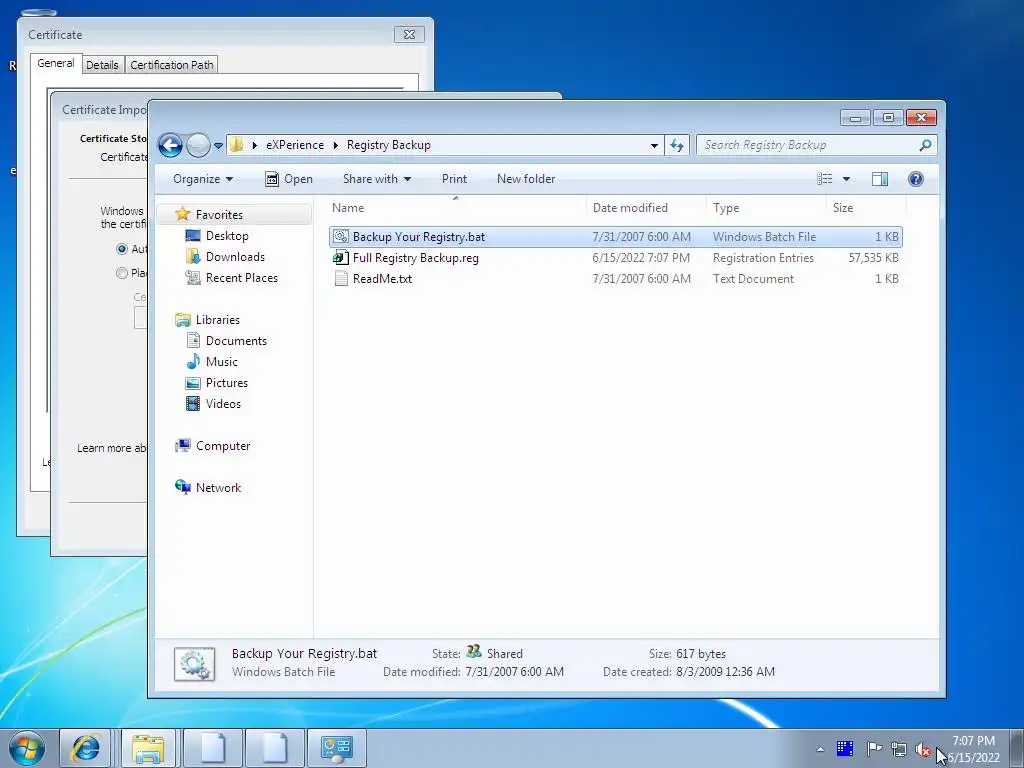The image size is (1024, 768).
Task: Click the '57,535 KB' size cell
Action: 873,258
